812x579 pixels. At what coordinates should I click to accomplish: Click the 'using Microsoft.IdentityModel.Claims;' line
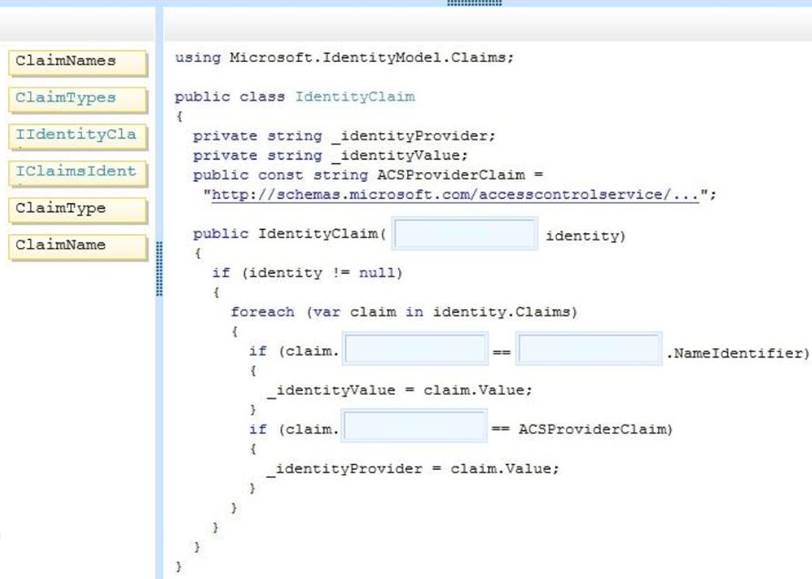click(x=344, y=57)
